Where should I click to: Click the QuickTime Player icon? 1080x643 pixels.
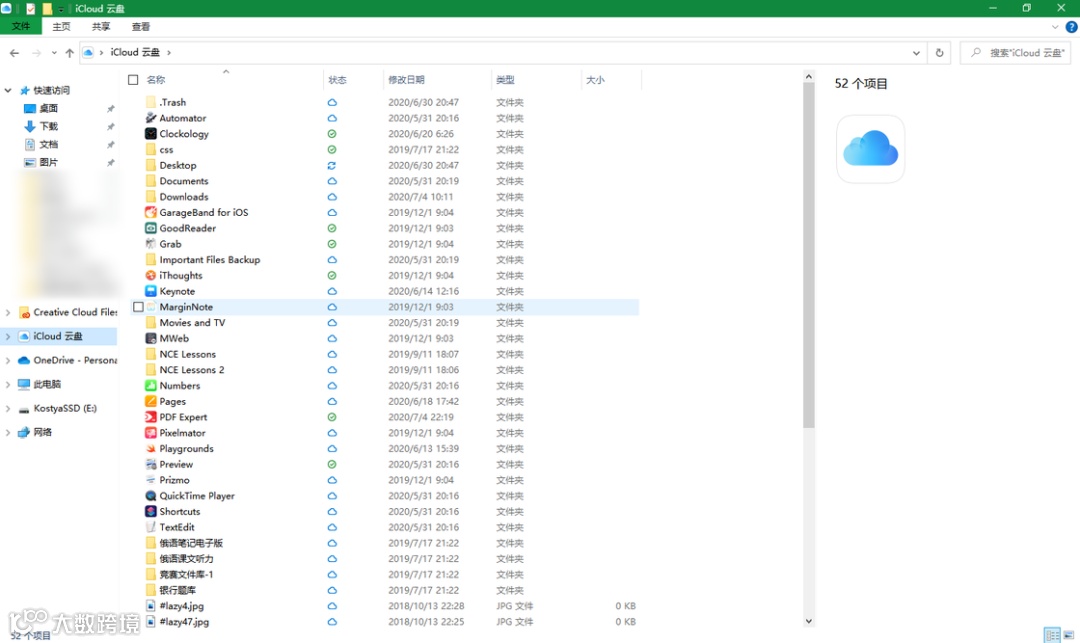151,496
